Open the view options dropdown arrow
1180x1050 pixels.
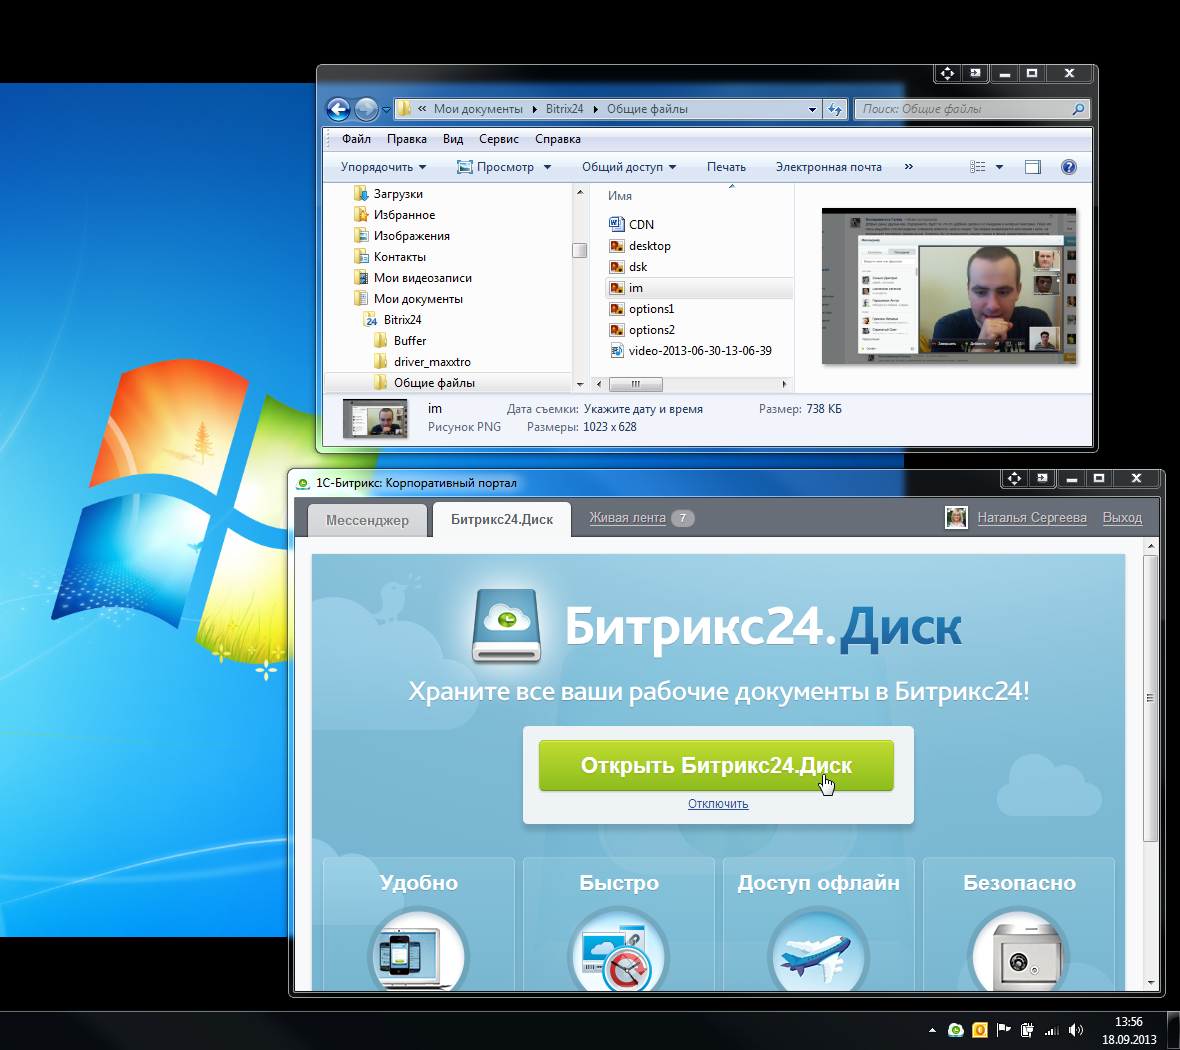[999, 167]
